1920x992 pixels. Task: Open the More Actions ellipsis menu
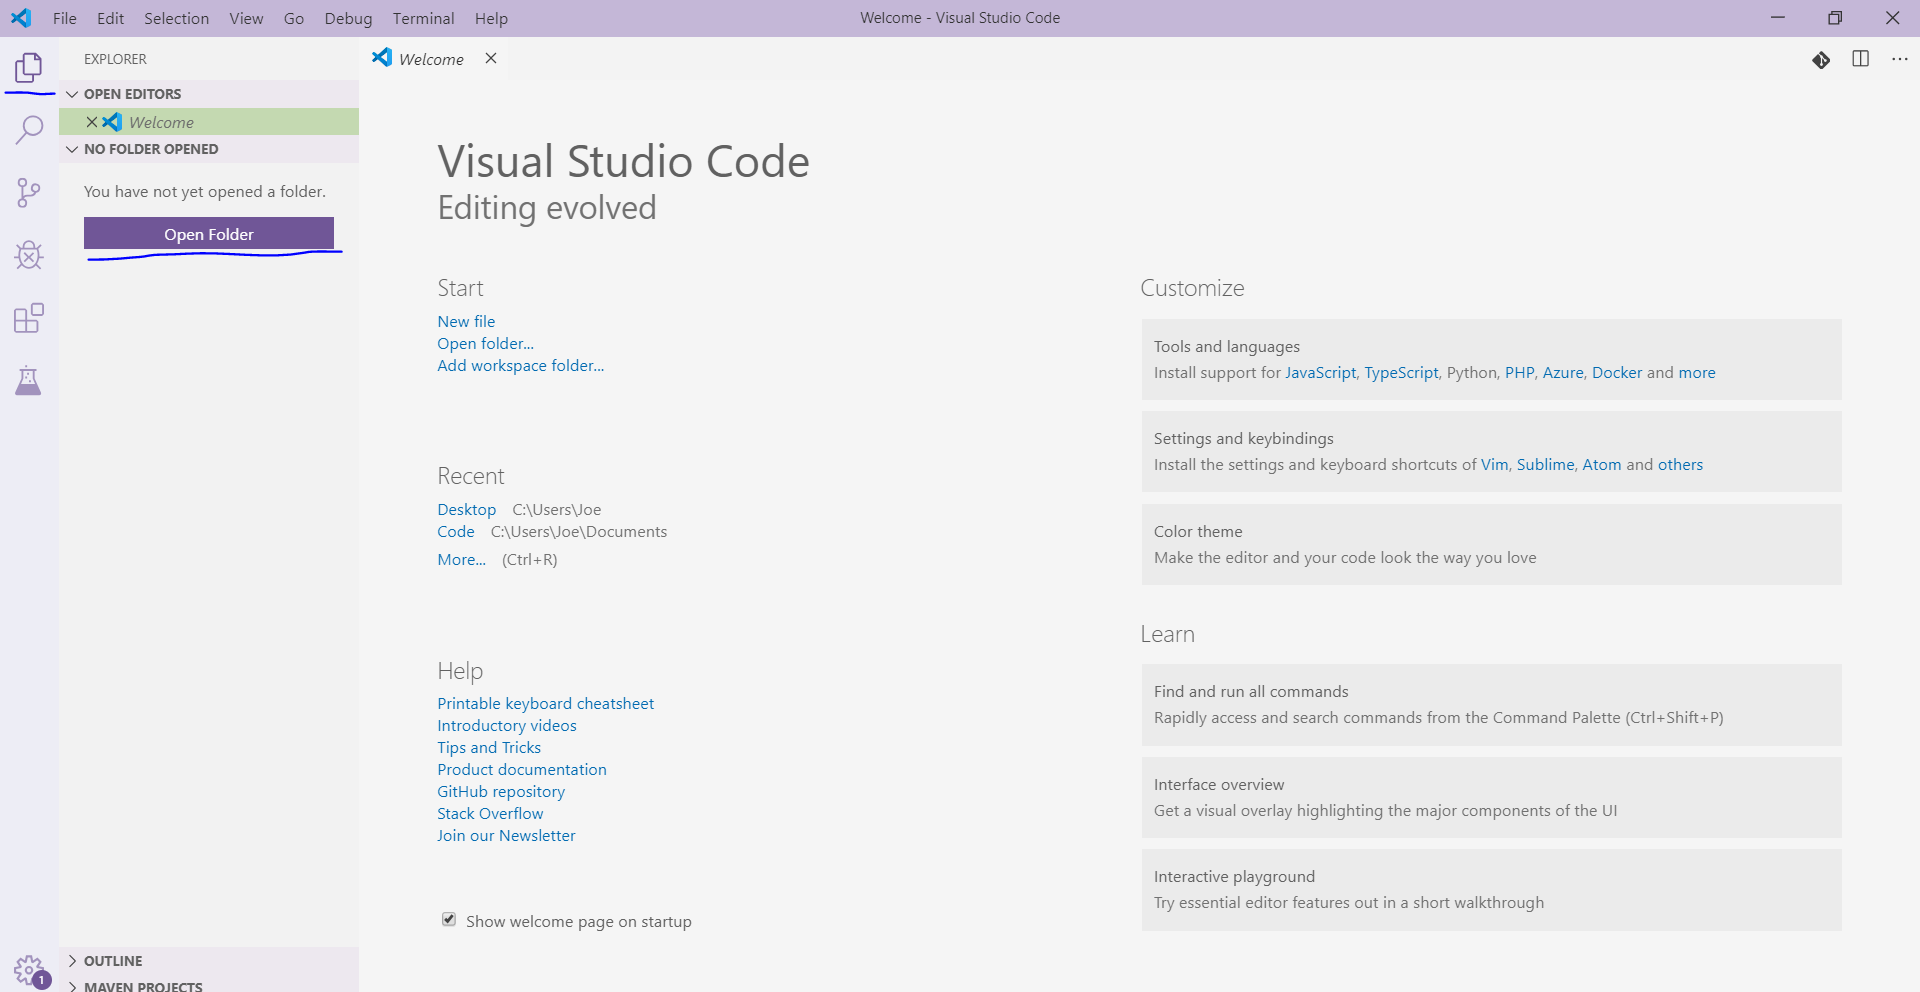(1900, 59)
